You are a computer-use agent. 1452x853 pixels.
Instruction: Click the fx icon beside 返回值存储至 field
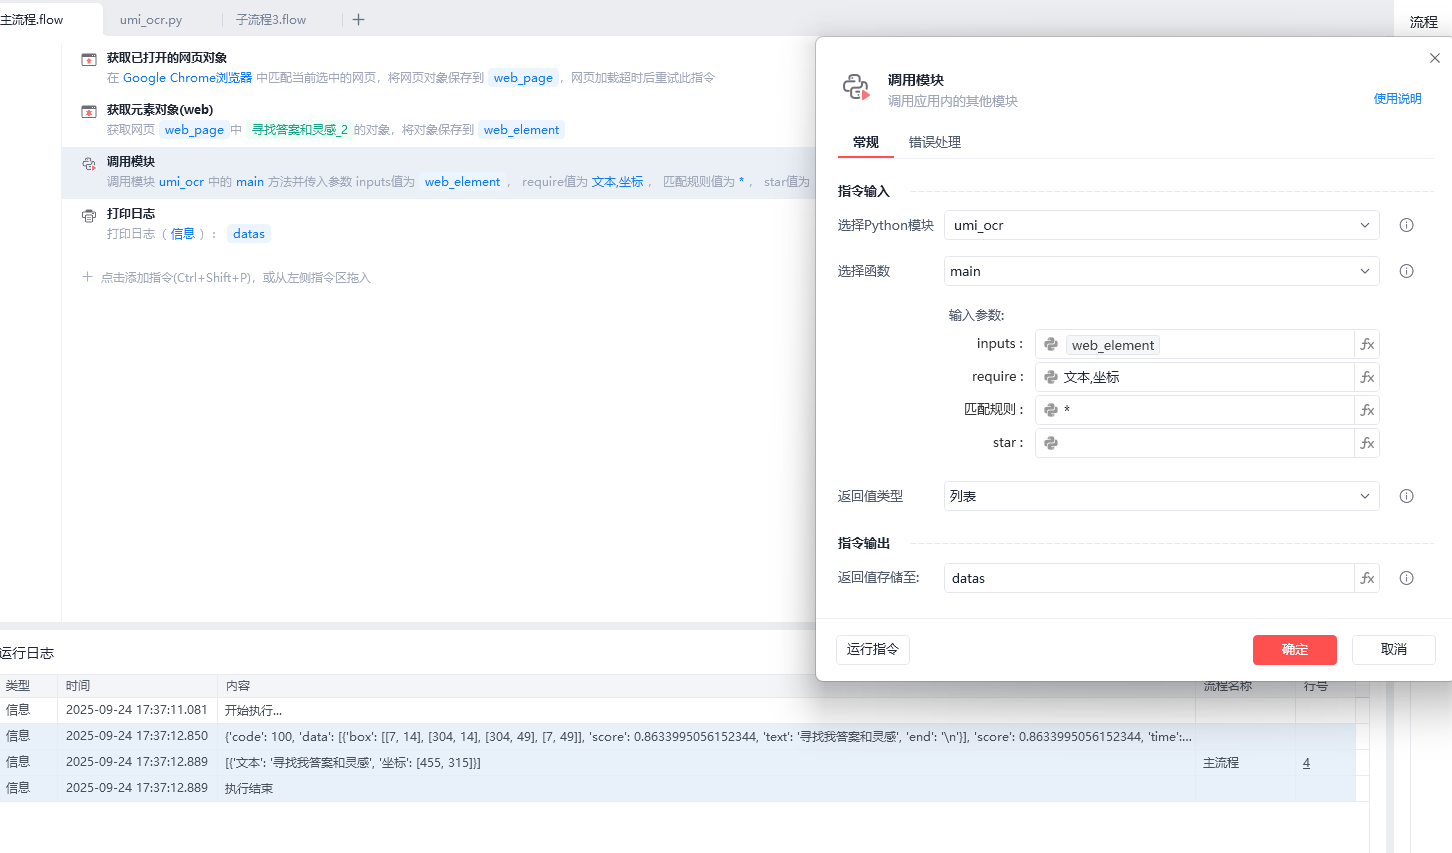click(x=1367, y=578)
